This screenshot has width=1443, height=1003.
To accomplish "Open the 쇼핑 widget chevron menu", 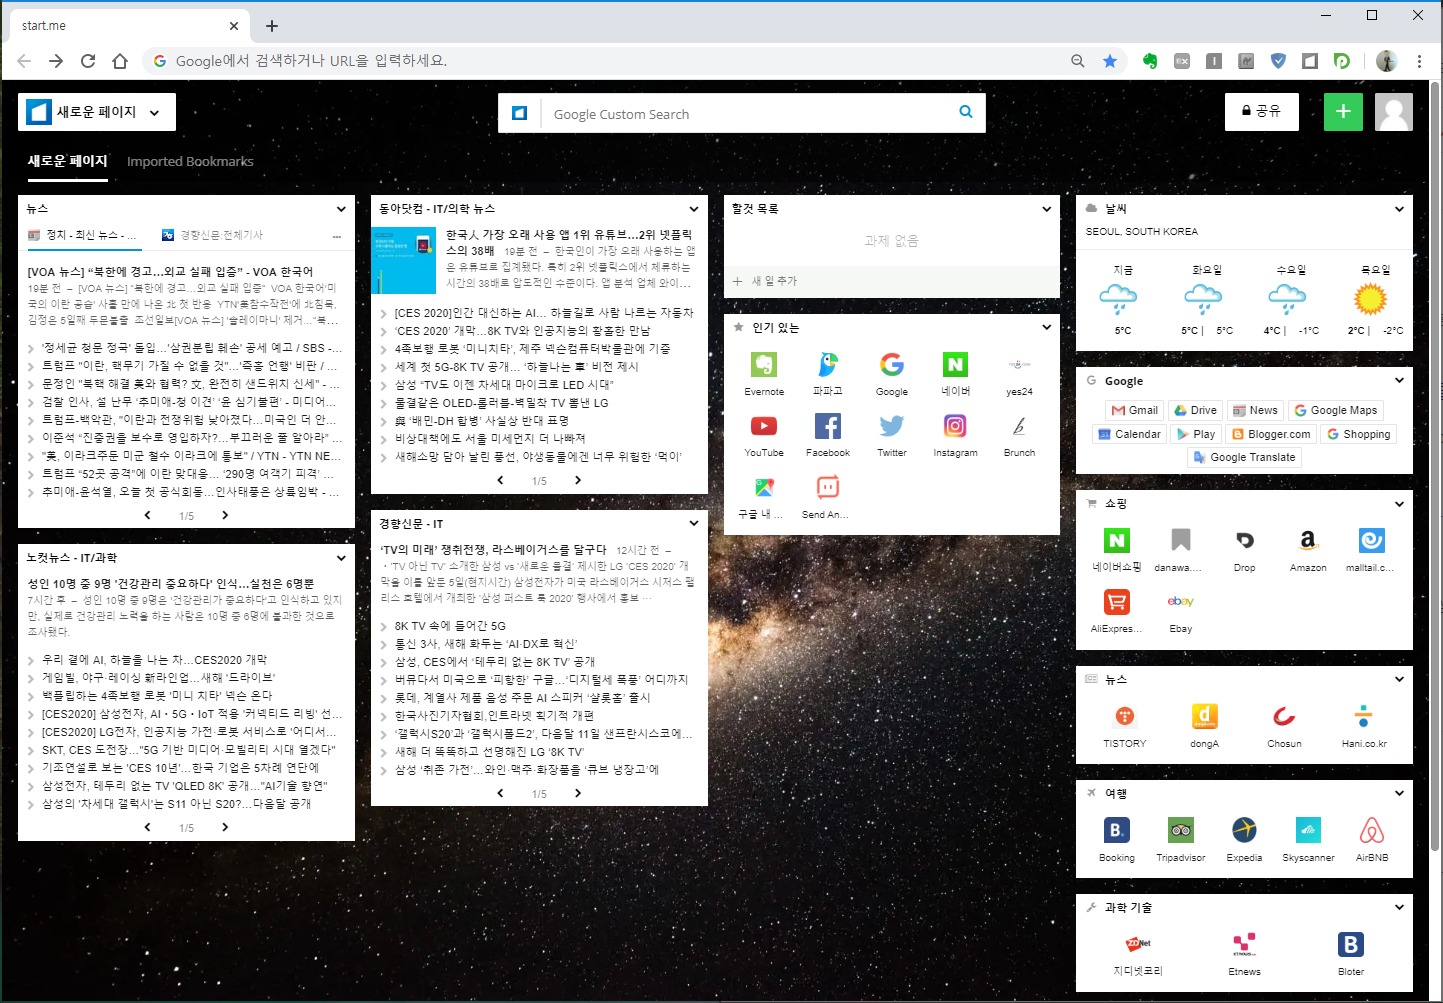I will tap(1399, 504).
